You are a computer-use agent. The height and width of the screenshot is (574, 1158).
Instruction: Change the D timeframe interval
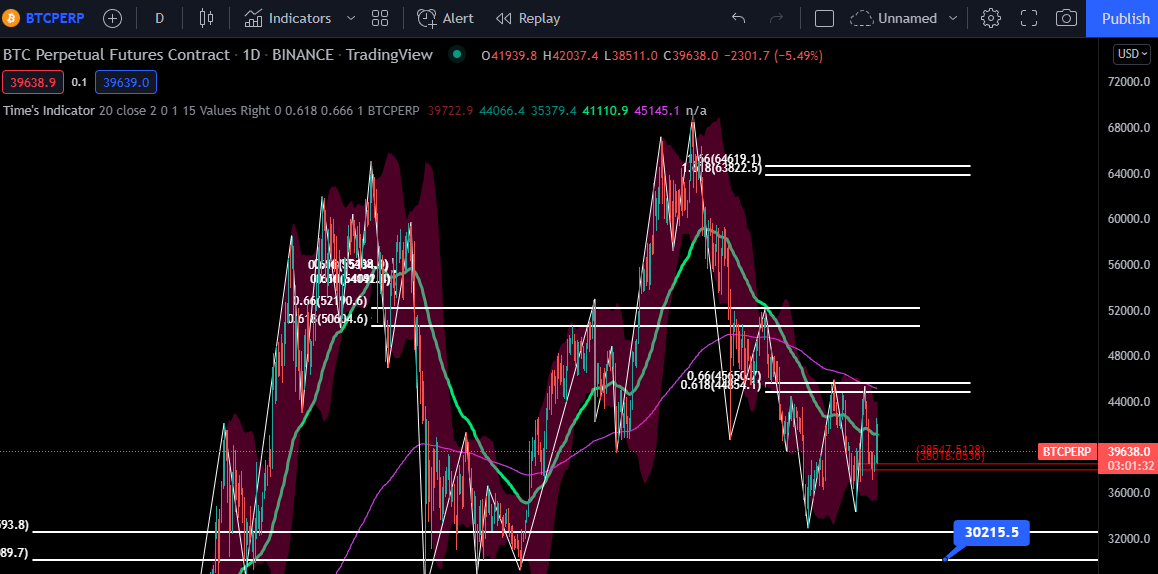click(x=160, y=18)
